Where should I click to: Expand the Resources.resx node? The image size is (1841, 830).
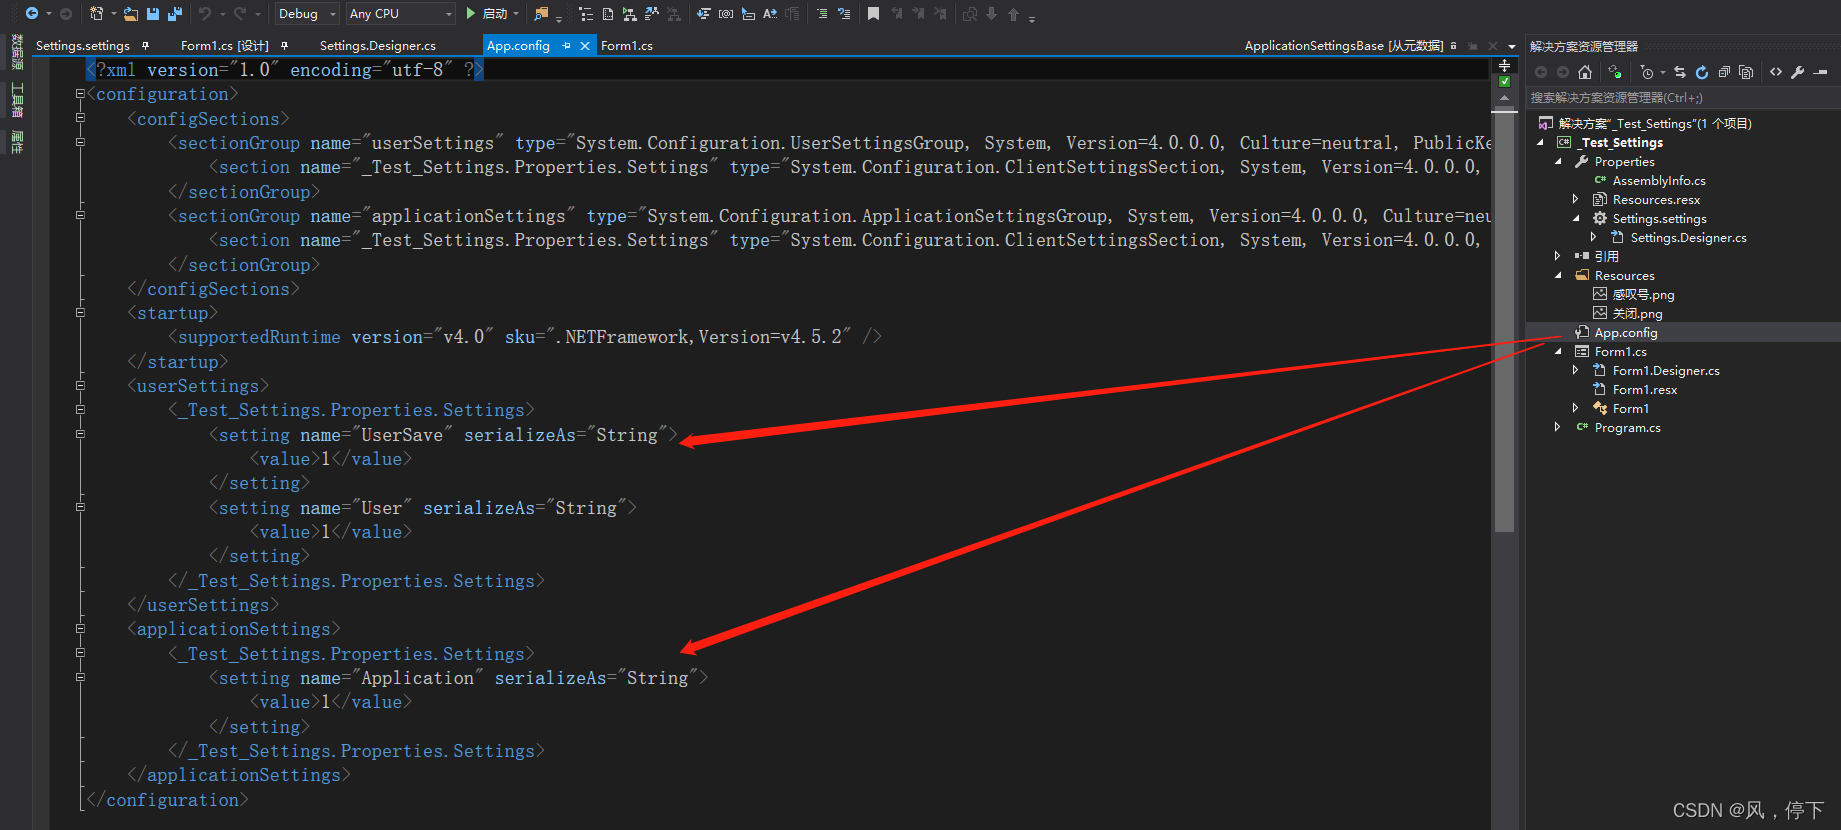[x=1576, y=200]
